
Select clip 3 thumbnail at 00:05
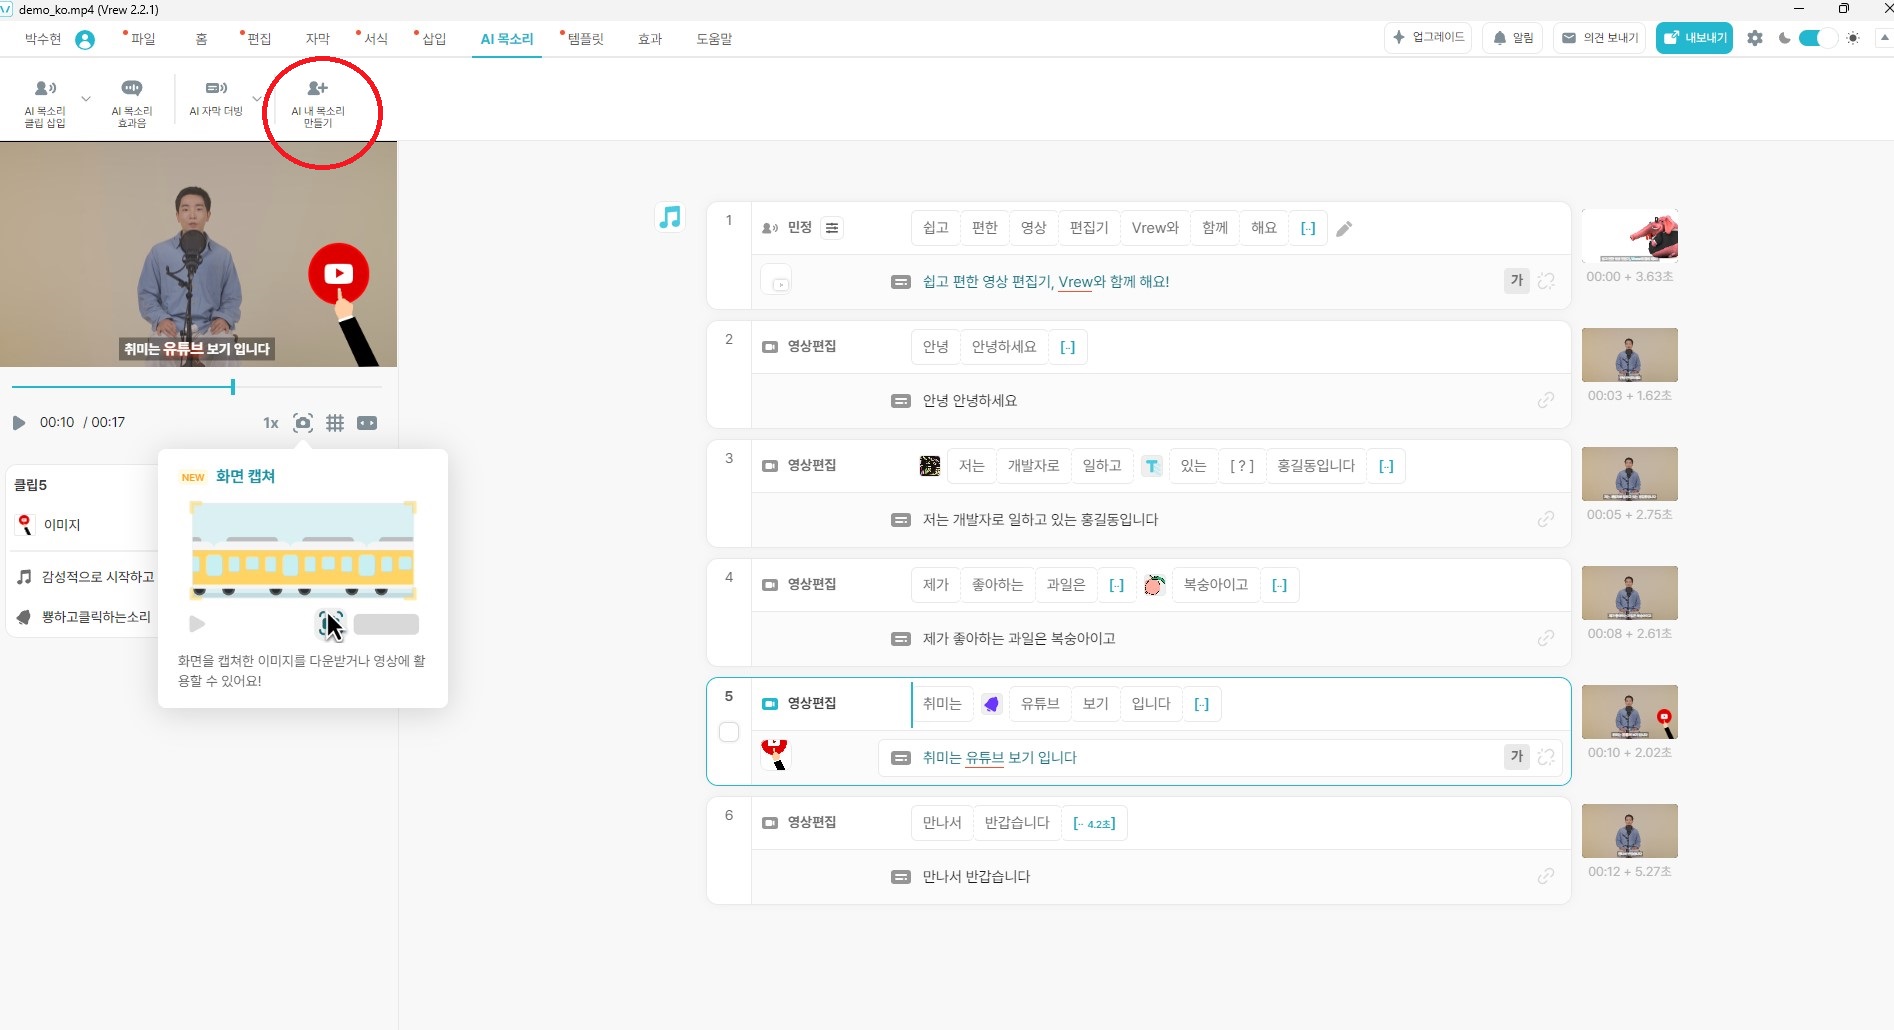click(x=1629, y=474)
